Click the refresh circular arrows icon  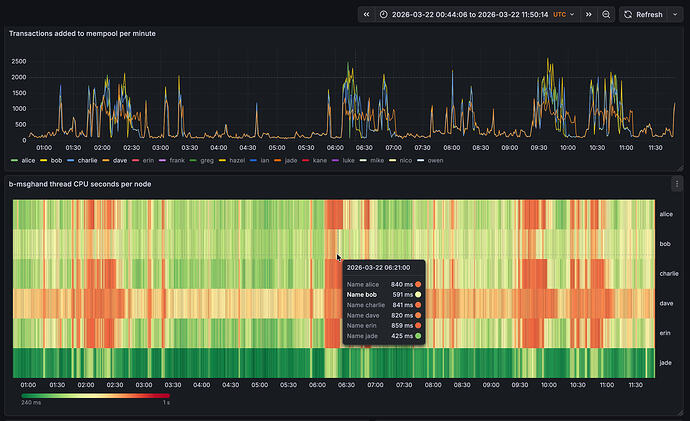628,15
